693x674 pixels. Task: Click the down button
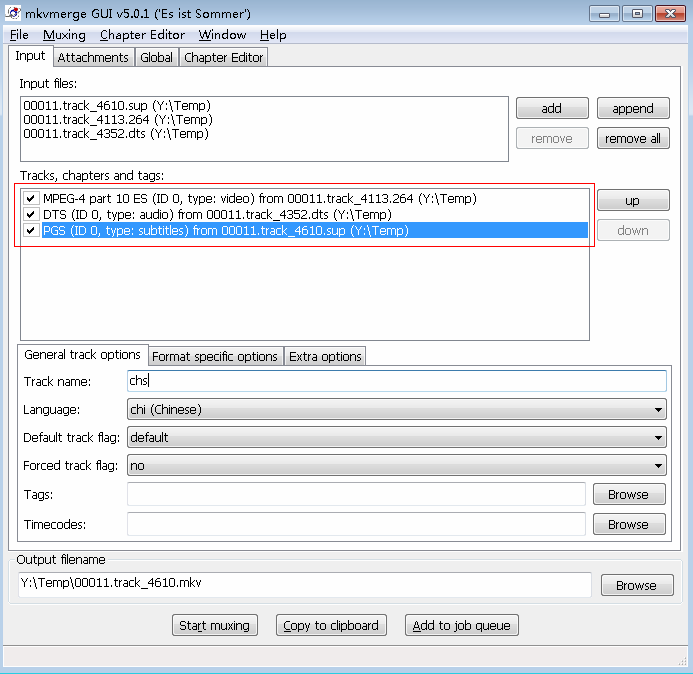tap(633, 230)
